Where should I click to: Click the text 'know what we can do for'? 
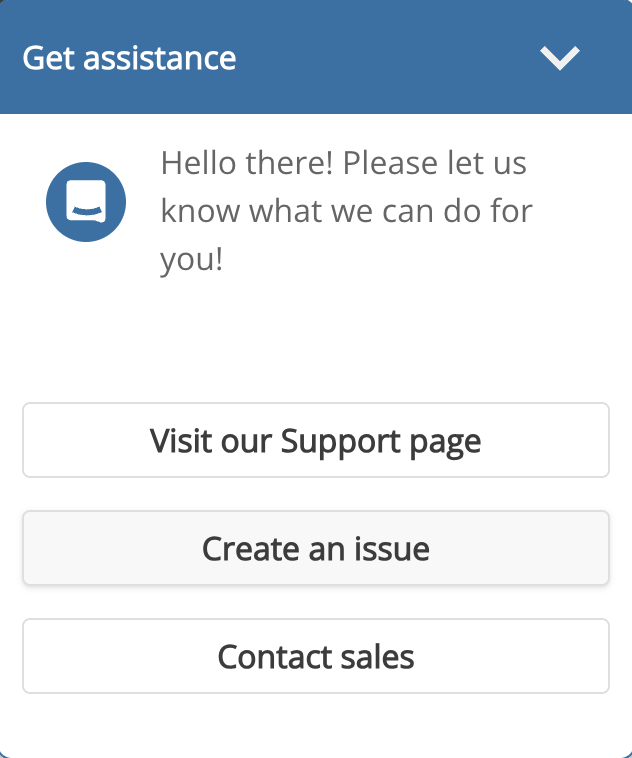(x=346, y=211)
